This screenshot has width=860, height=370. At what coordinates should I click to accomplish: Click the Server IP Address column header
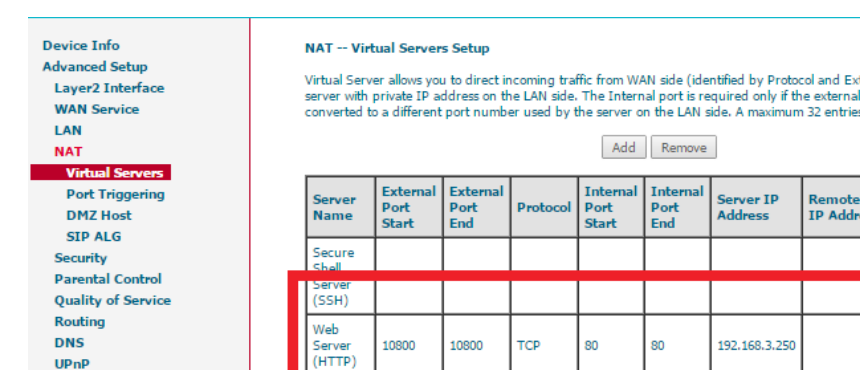[x=756, y=207]
